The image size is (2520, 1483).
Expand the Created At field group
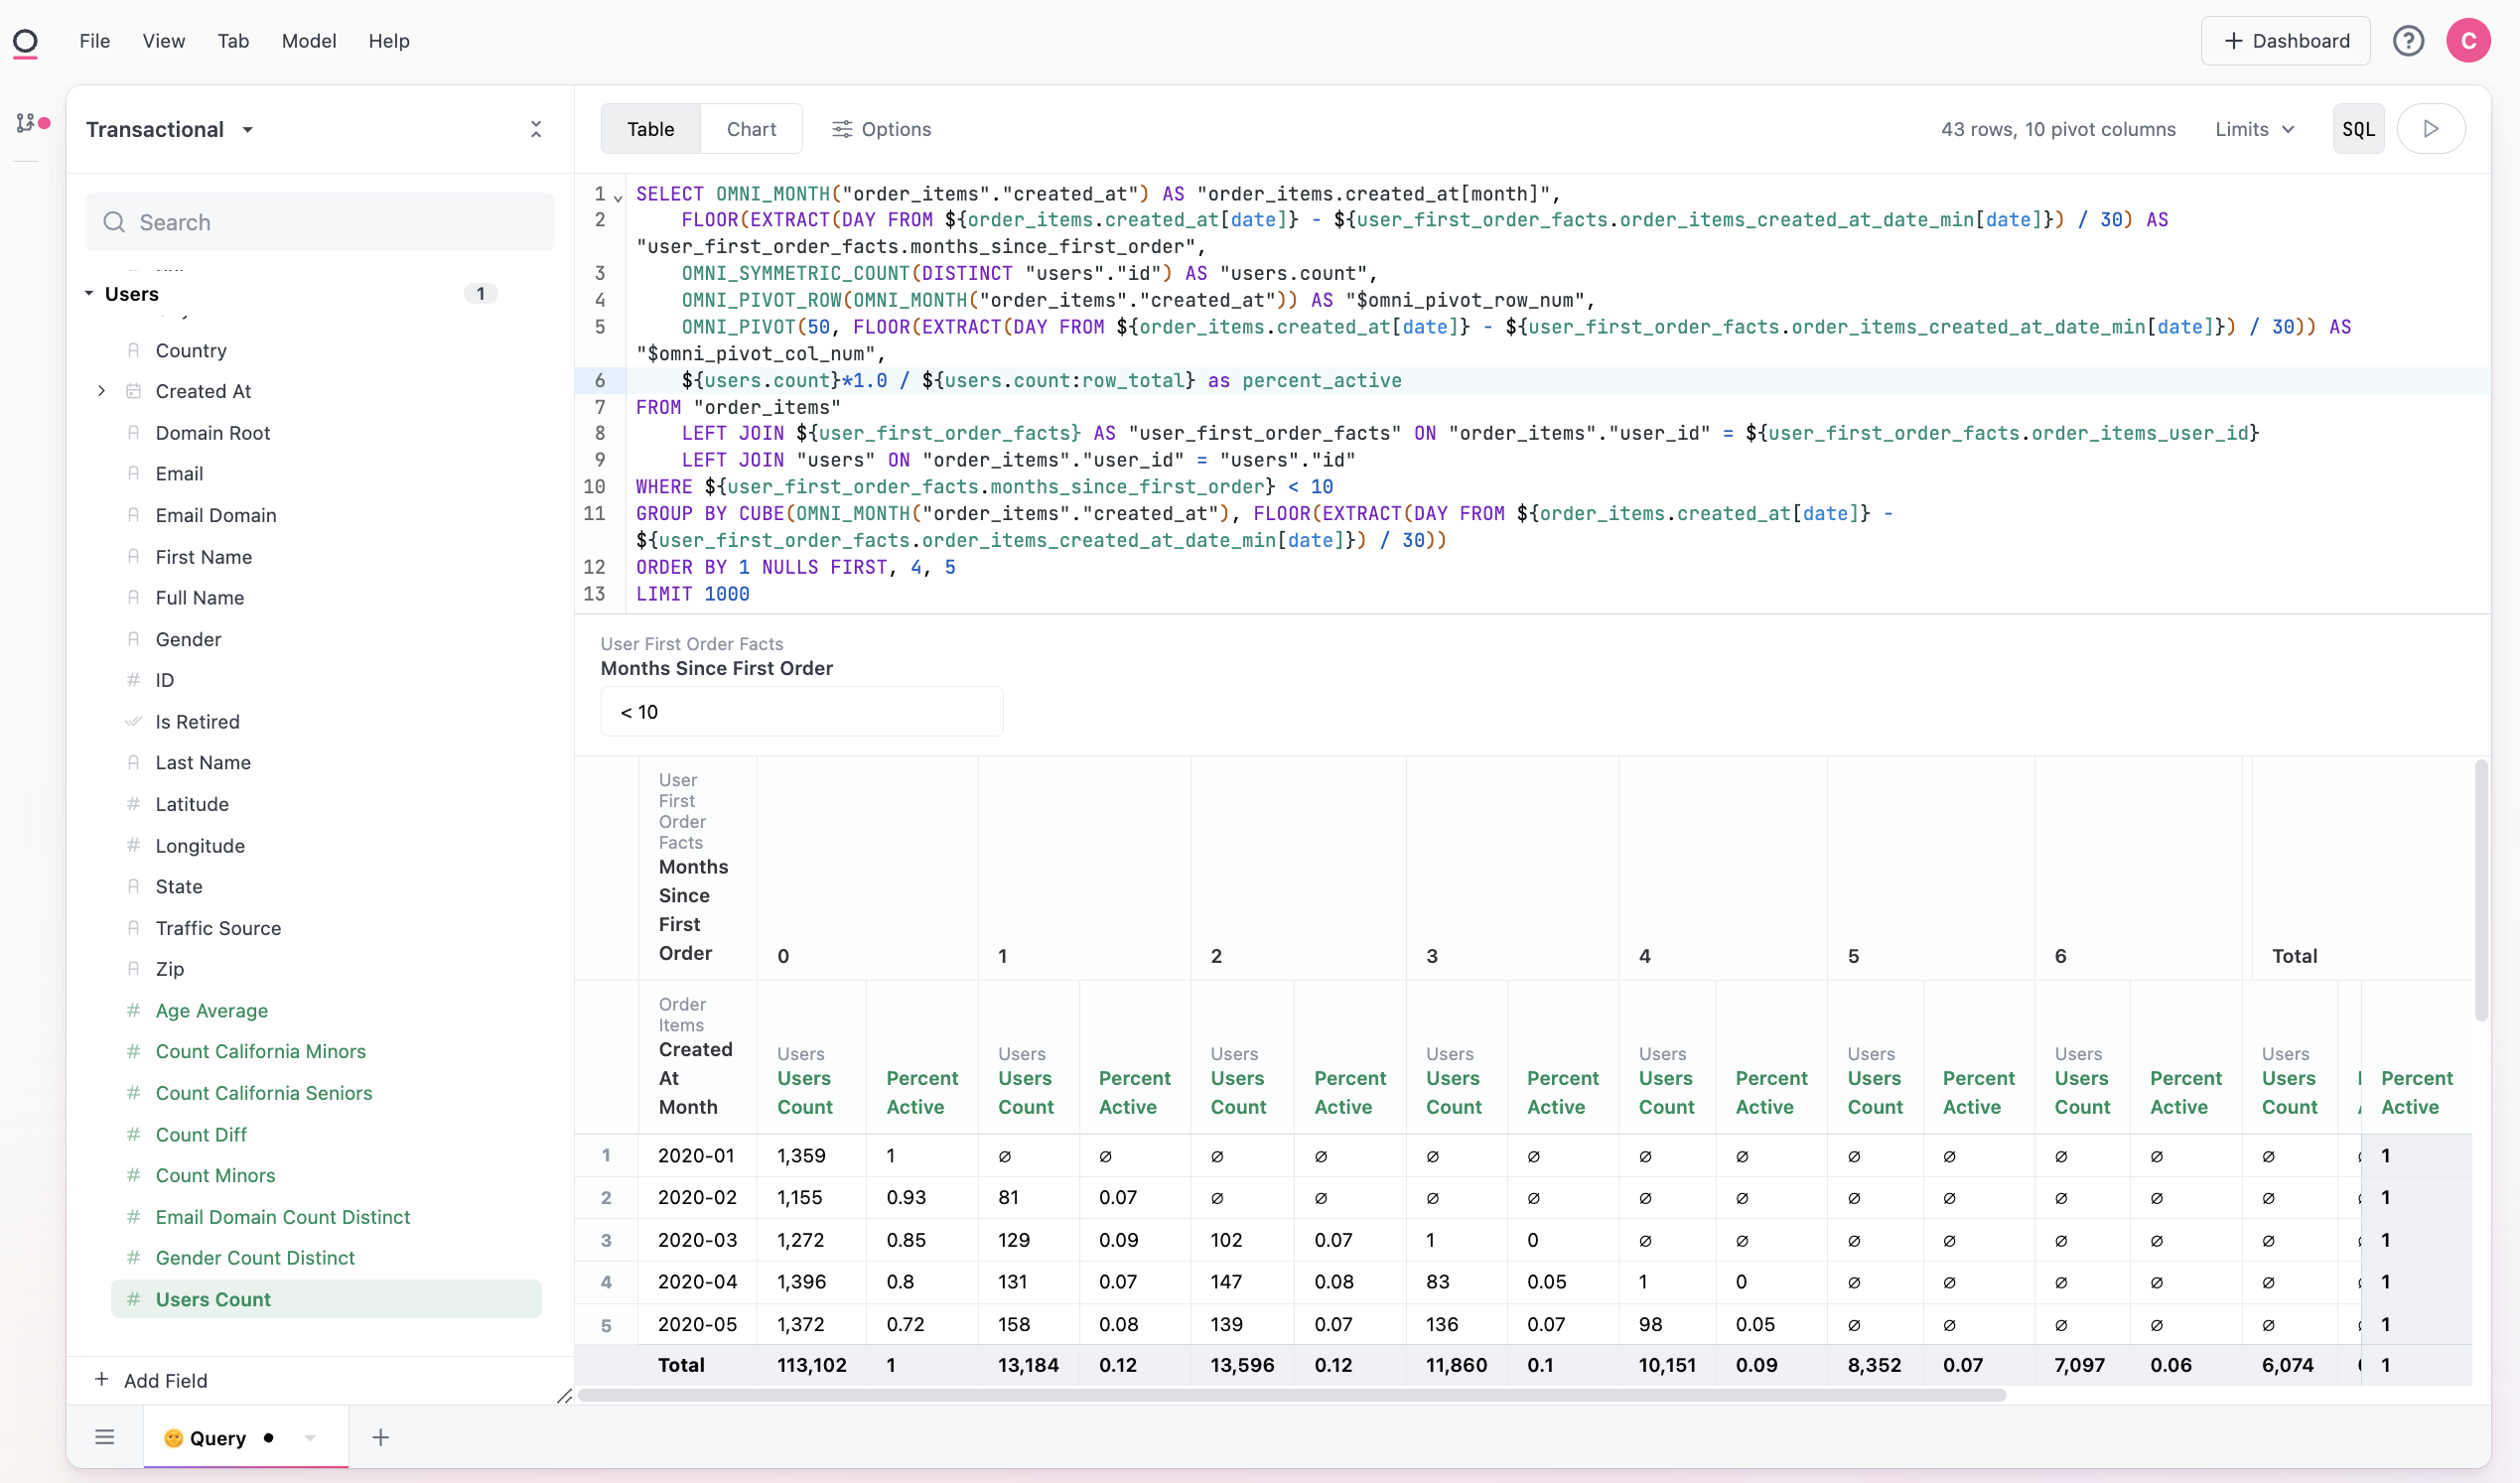(x=101, y=391)
